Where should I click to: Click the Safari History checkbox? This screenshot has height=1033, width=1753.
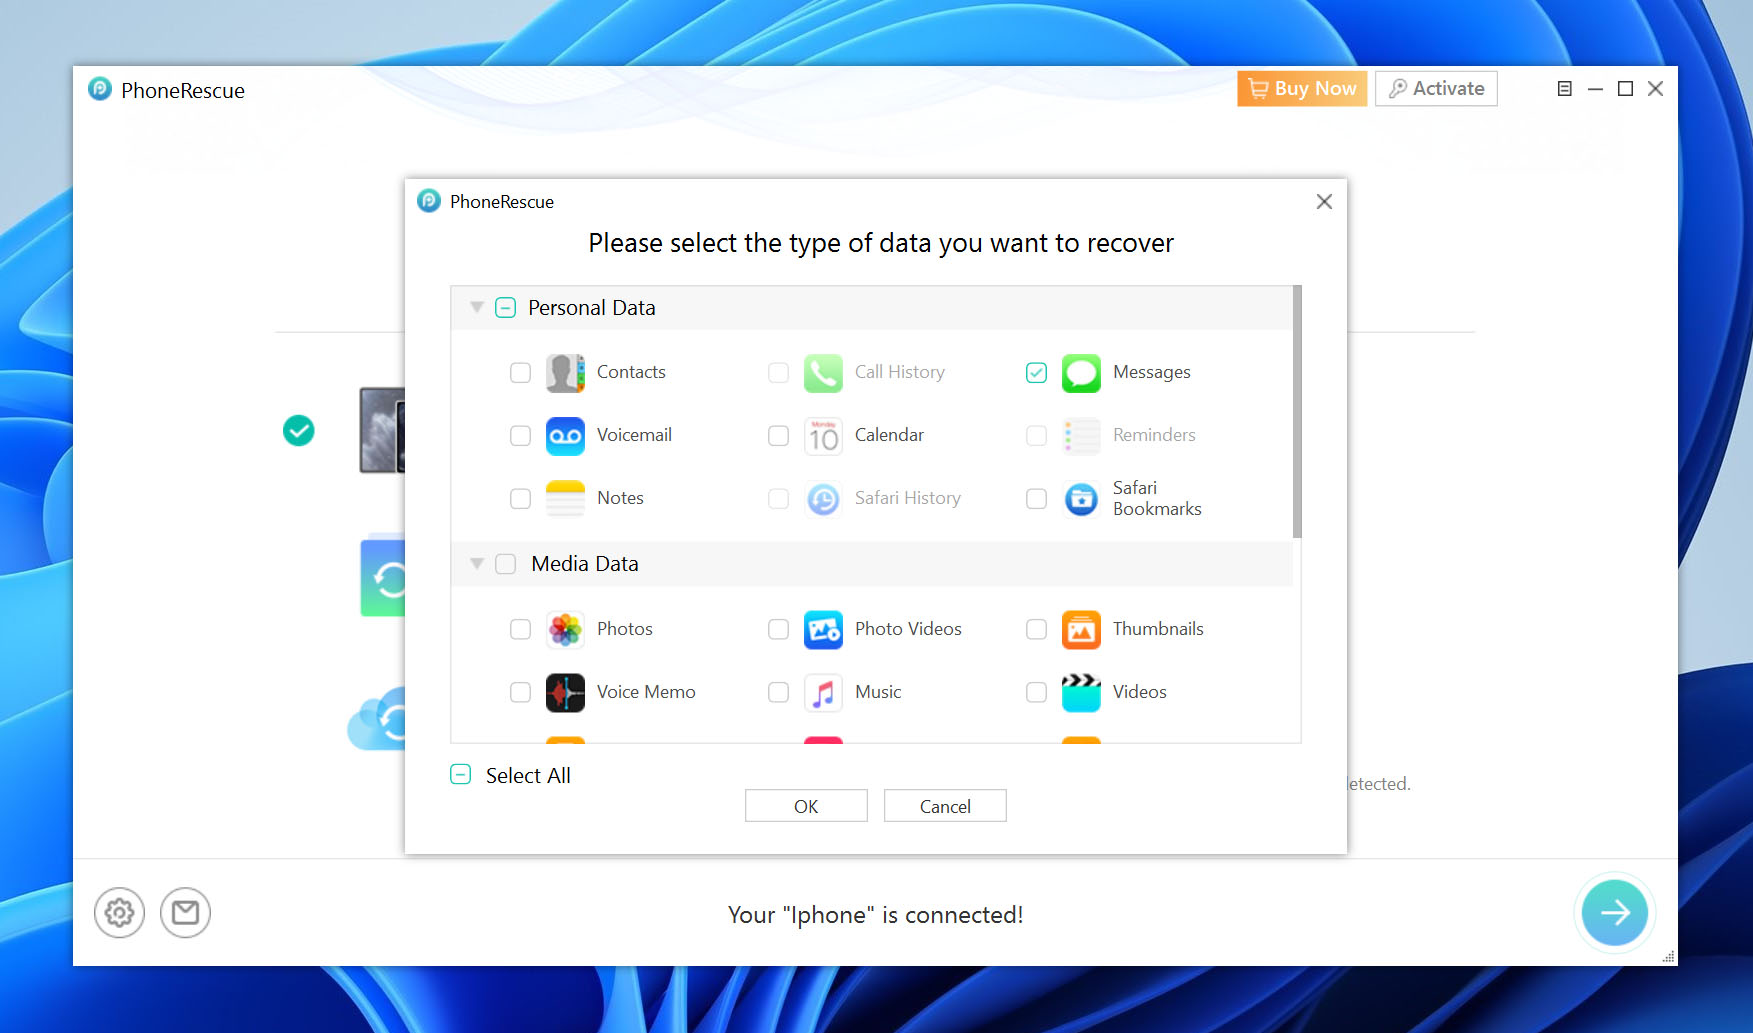(778, 499)
